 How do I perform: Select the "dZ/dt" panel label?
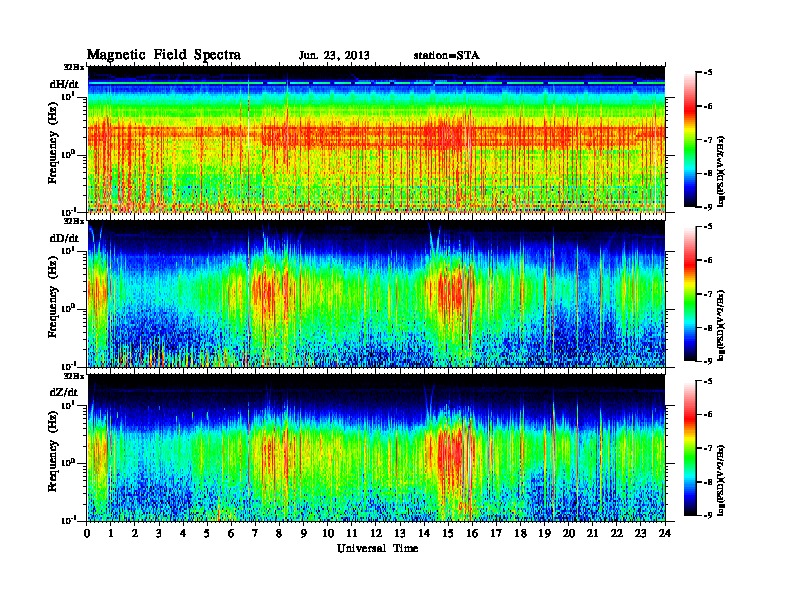[x=64, y=392]
